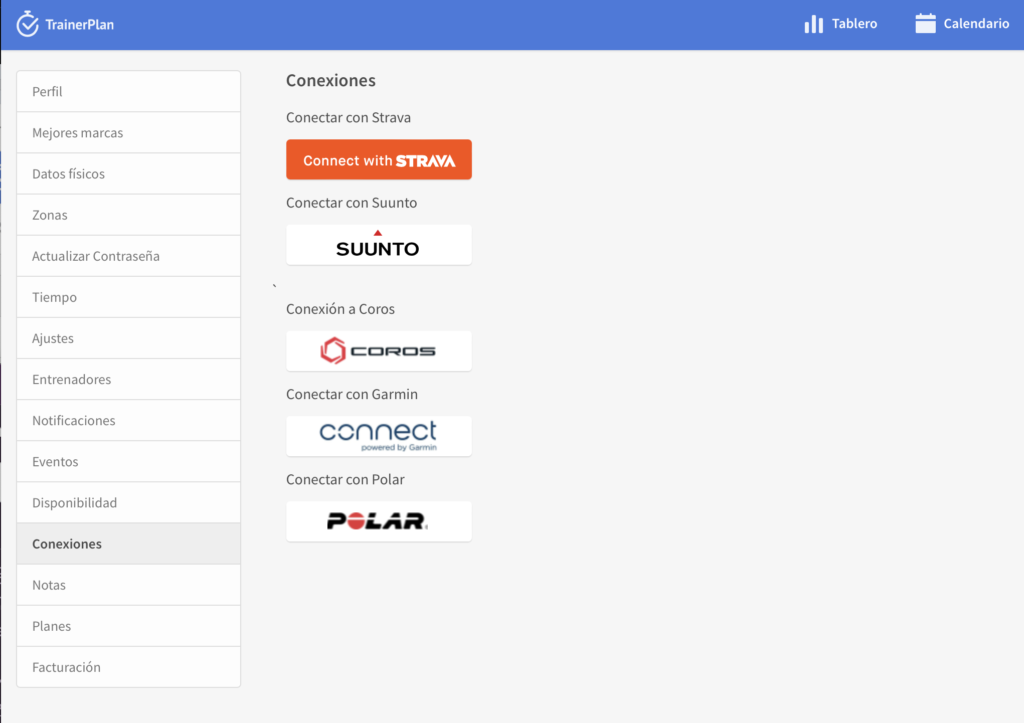Open Zonas in the sidebar
The width and height of the screenshot is (1024, 723).
128,215
